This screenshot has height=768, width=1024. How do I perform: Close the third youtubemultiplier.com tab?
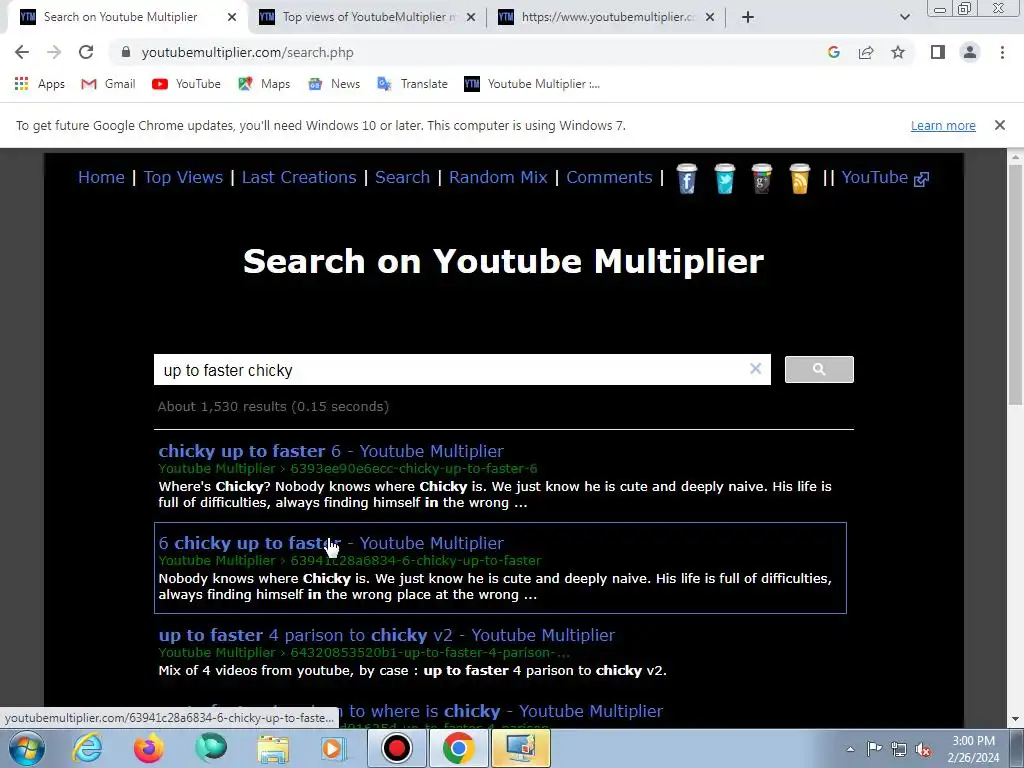pyautogui.click(x=710, y=17)
